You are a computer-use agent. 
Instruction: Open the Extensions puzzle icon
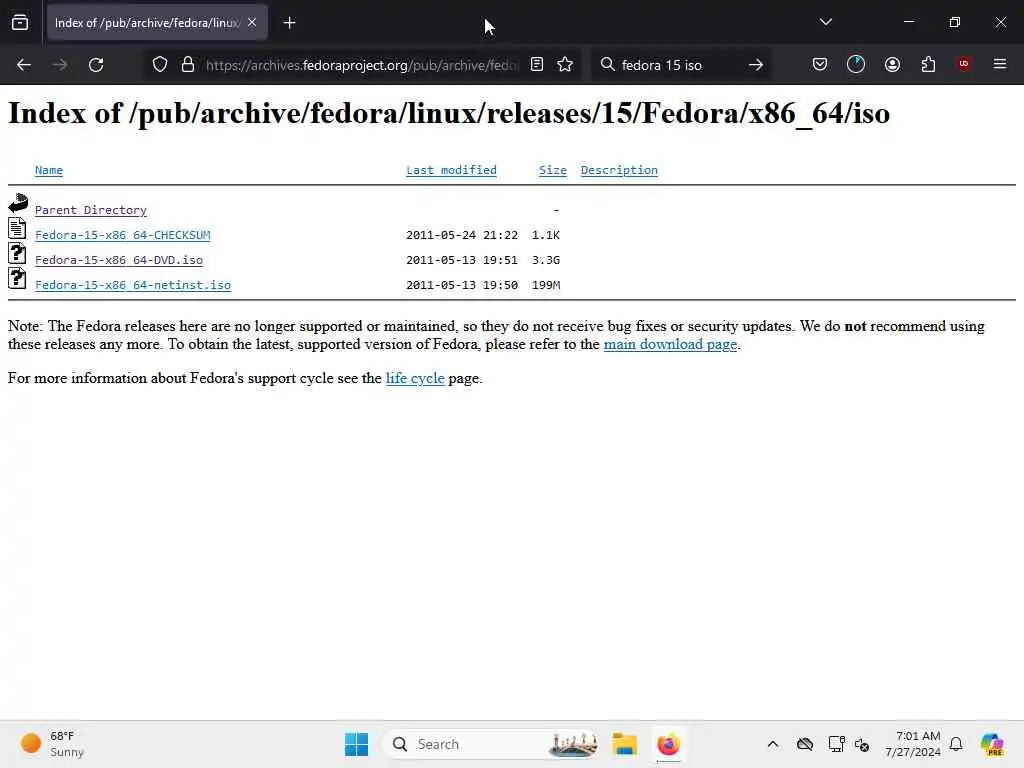click(x=928, y=65)
